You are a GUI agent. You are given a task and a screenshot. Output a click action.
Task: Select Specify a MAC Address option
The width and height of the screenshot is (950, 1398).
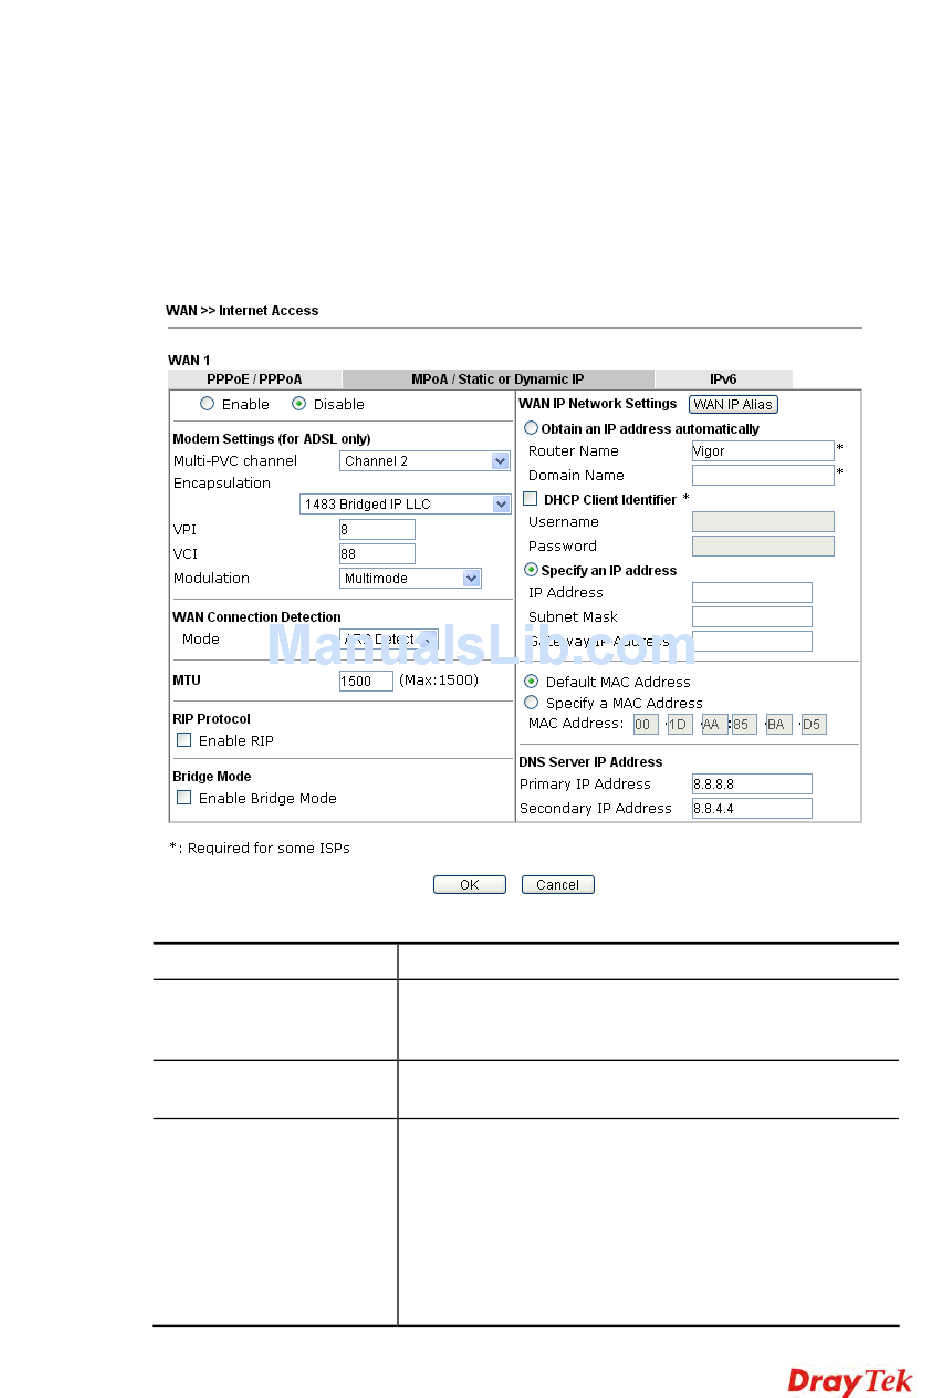click(x=531, y=703)
